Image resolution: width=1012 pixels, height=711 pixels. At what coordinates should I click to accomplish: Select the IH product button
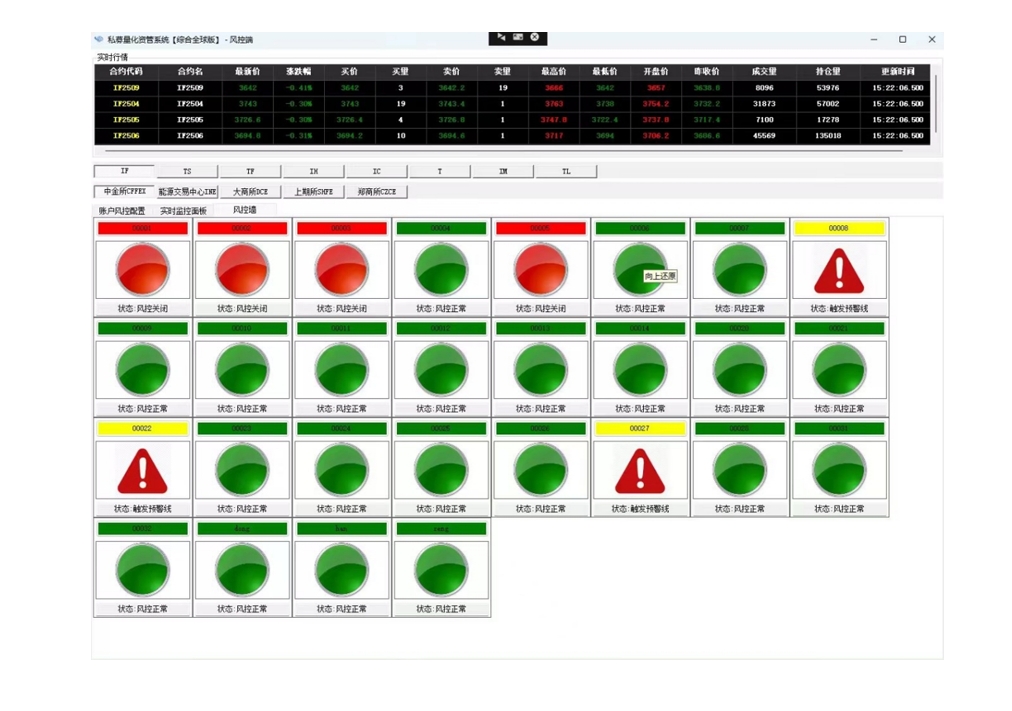[314, 171]
